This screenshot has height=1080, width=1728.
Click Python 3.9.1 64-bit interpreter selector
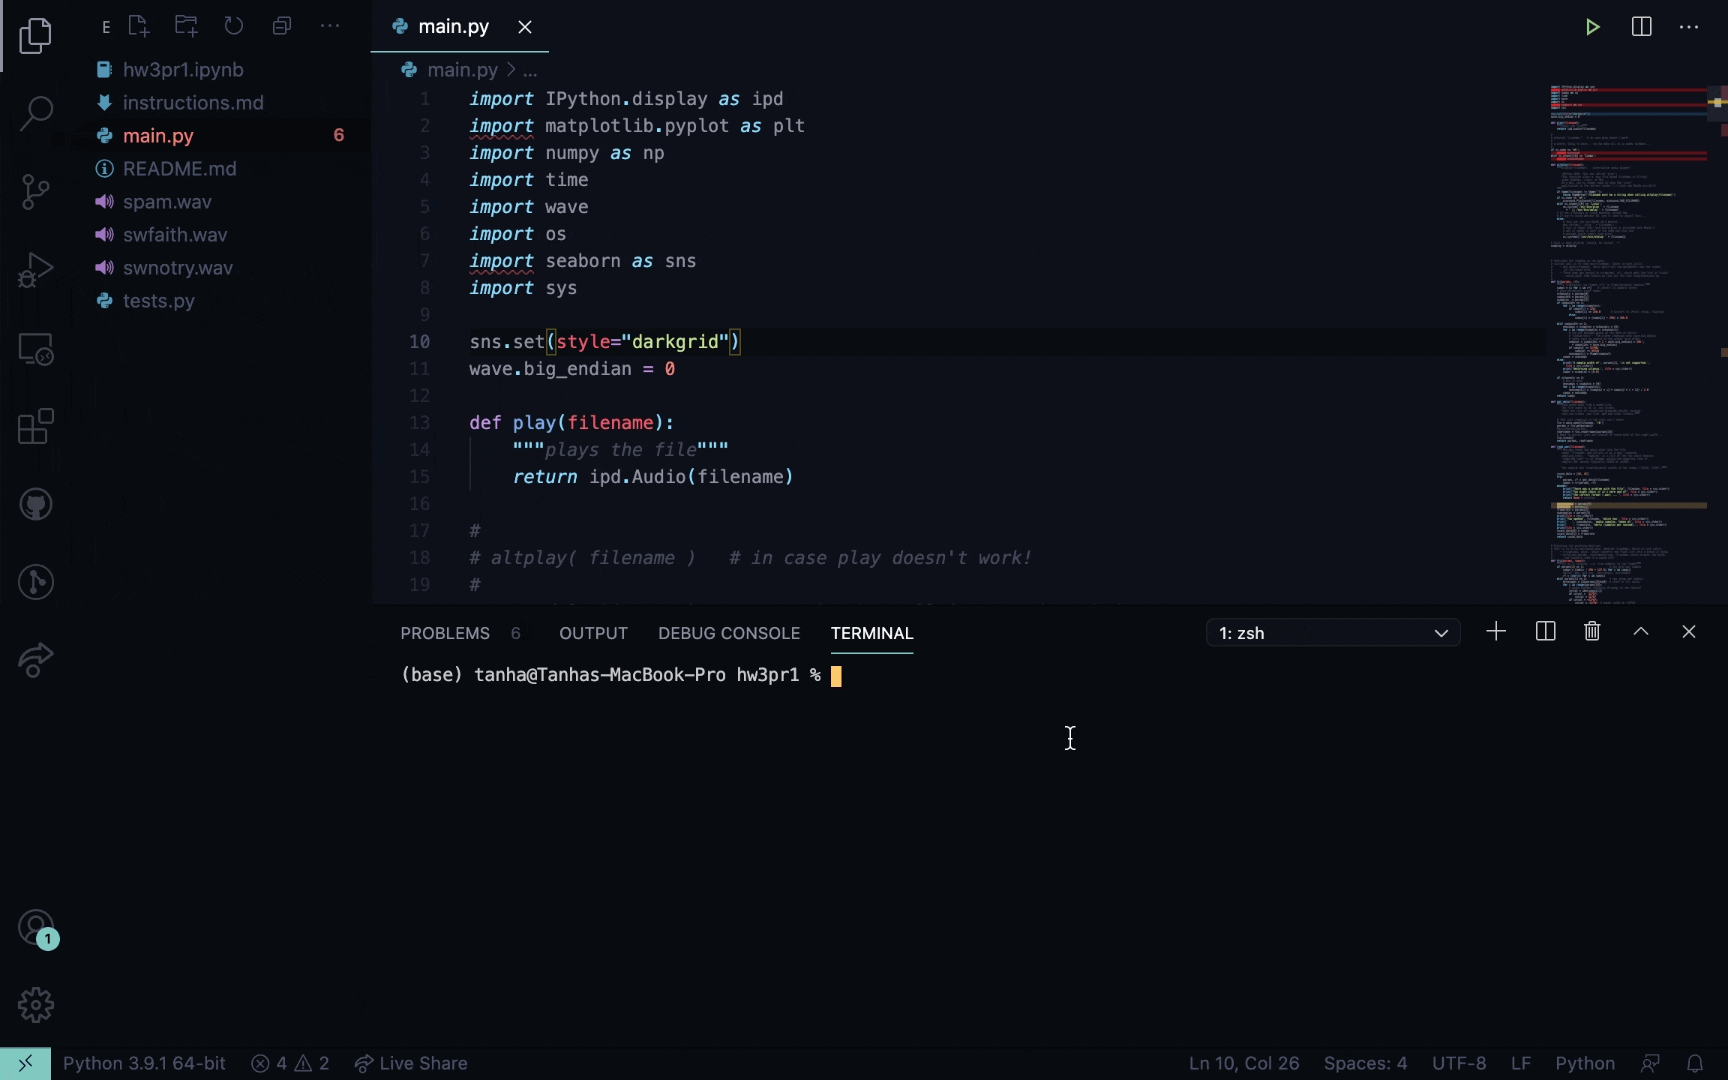coord(144,1063)
